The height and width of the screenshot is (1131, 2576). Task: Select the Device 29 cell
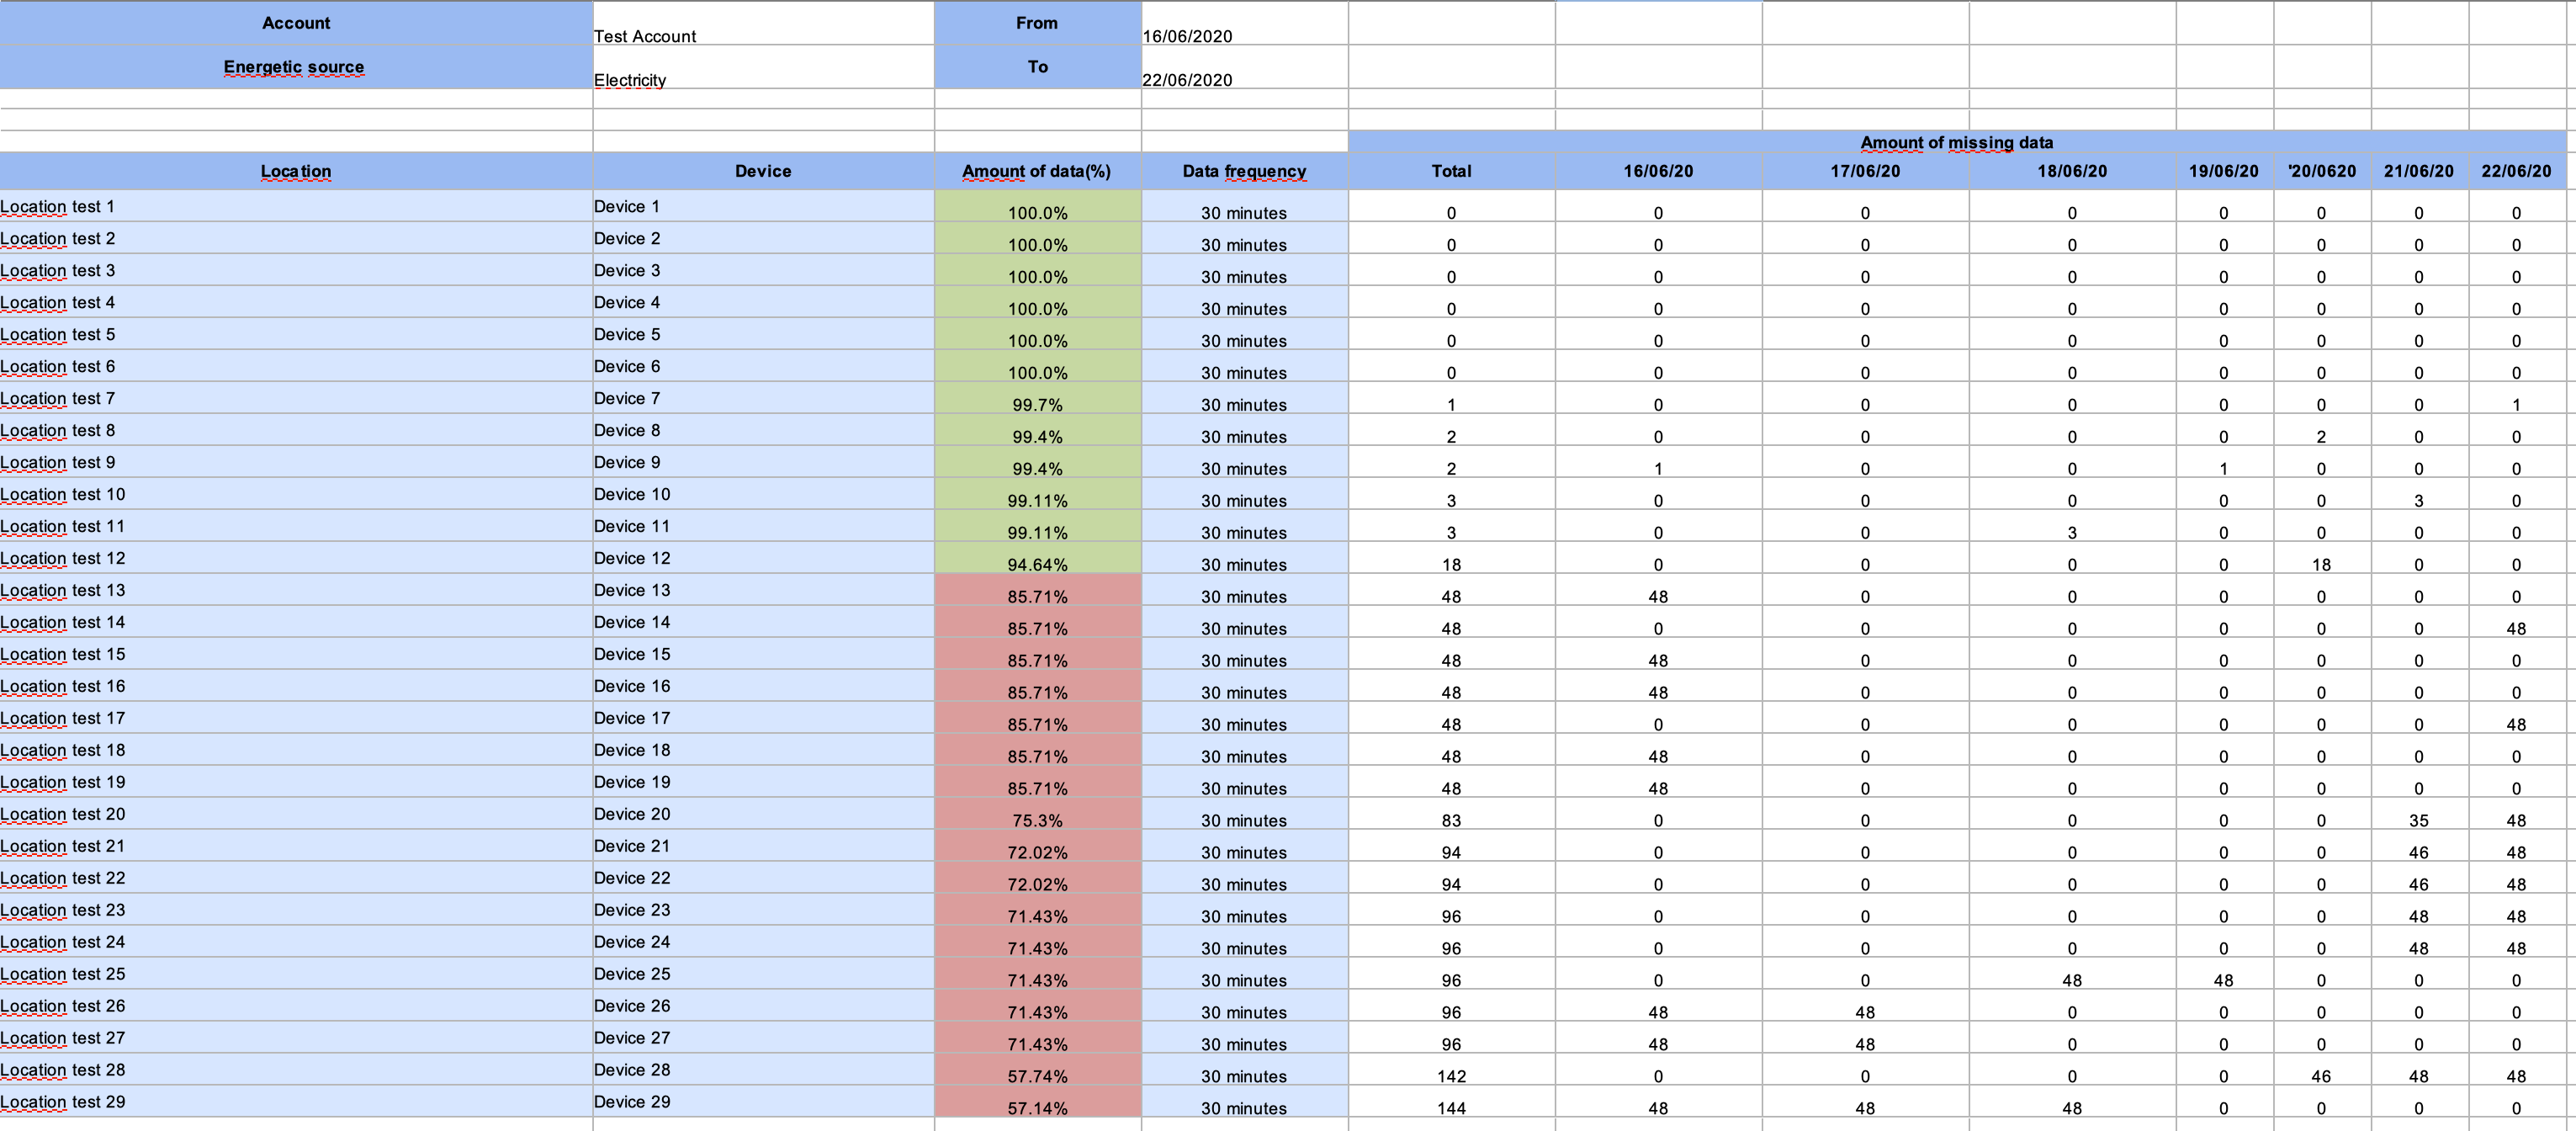tap(763, 1102)
